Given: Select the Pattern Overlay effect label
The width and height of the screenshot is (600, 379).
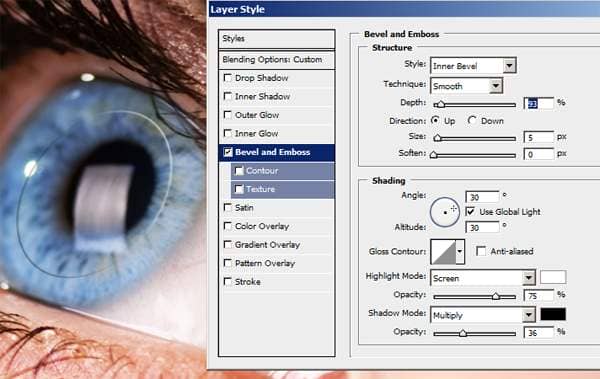Looking at the screenshot, I should tap(265, 263).
